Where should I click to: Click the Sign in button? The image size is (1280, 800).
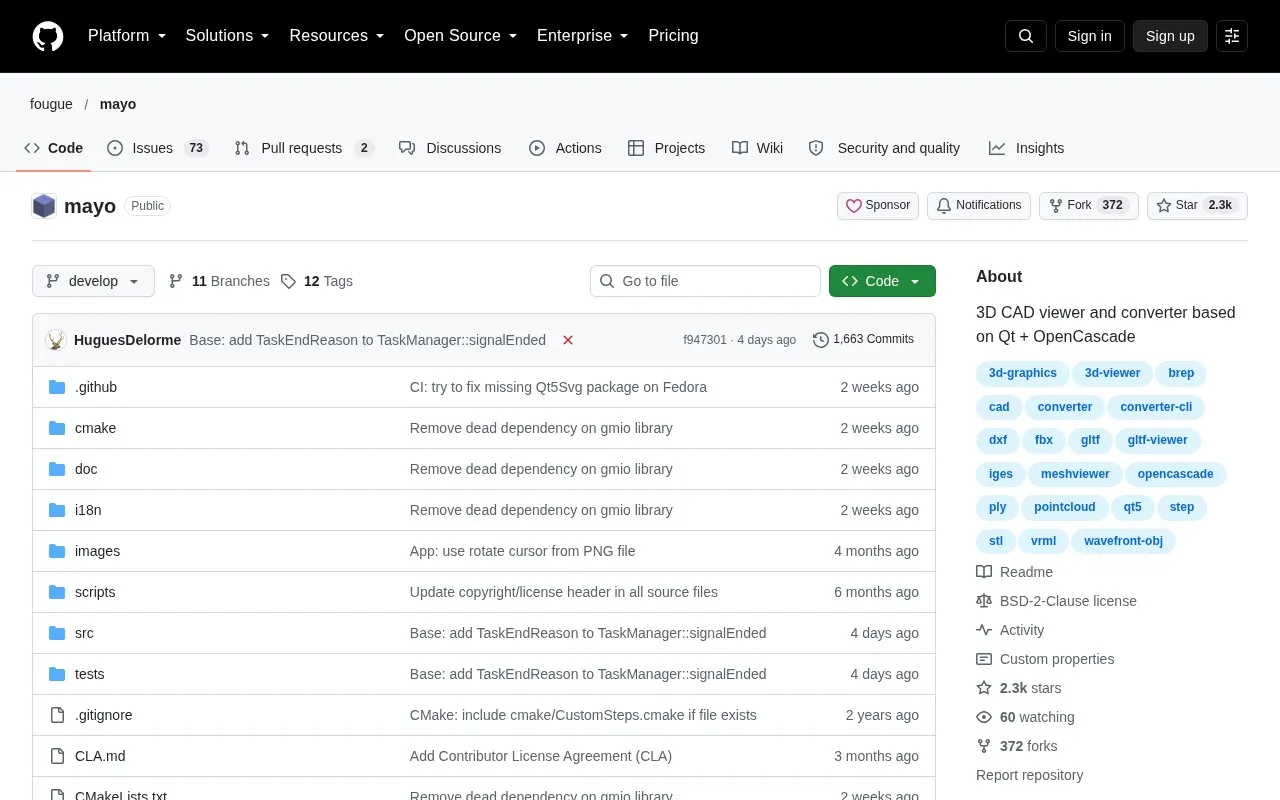coord(1089,36)
